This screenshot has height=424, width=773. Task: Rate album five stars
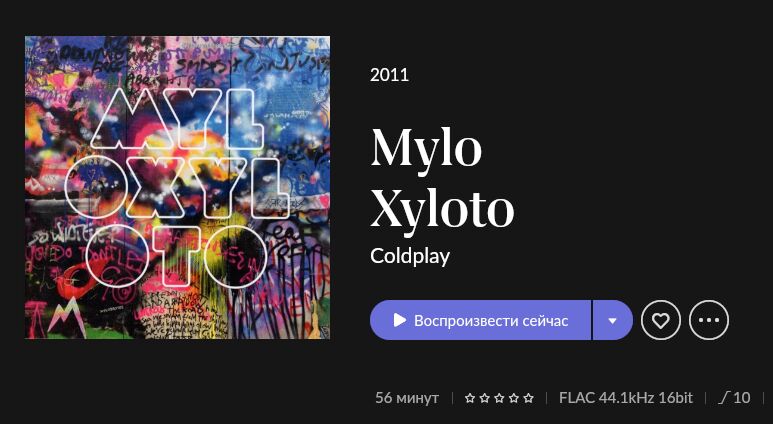tap(528, 398)
